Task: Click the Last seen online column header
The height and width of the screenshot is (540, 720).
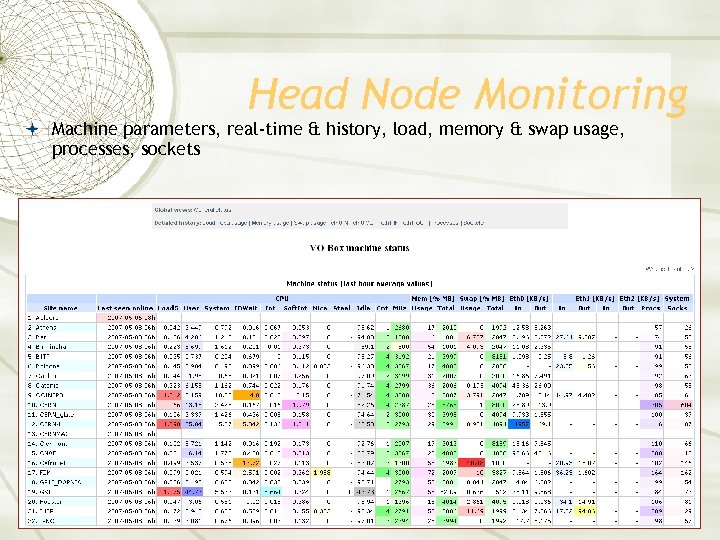Action: pos(126,308)
